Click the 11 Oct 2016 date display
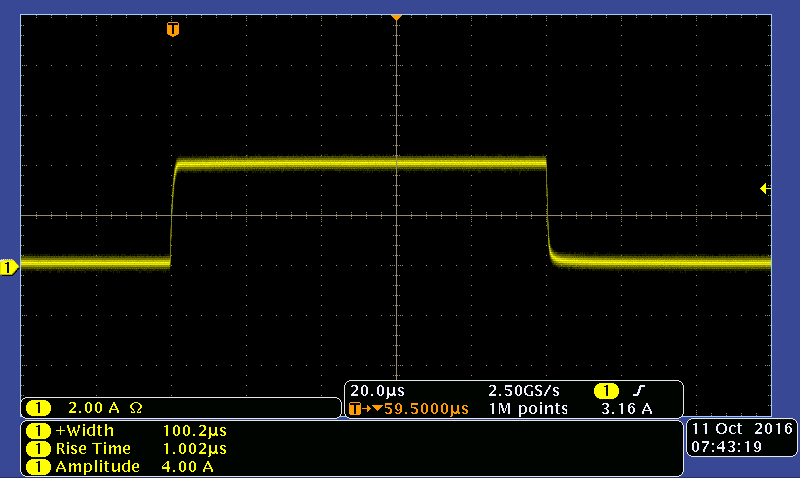Screen dimensions: 800x478 [x=741, y=429]
